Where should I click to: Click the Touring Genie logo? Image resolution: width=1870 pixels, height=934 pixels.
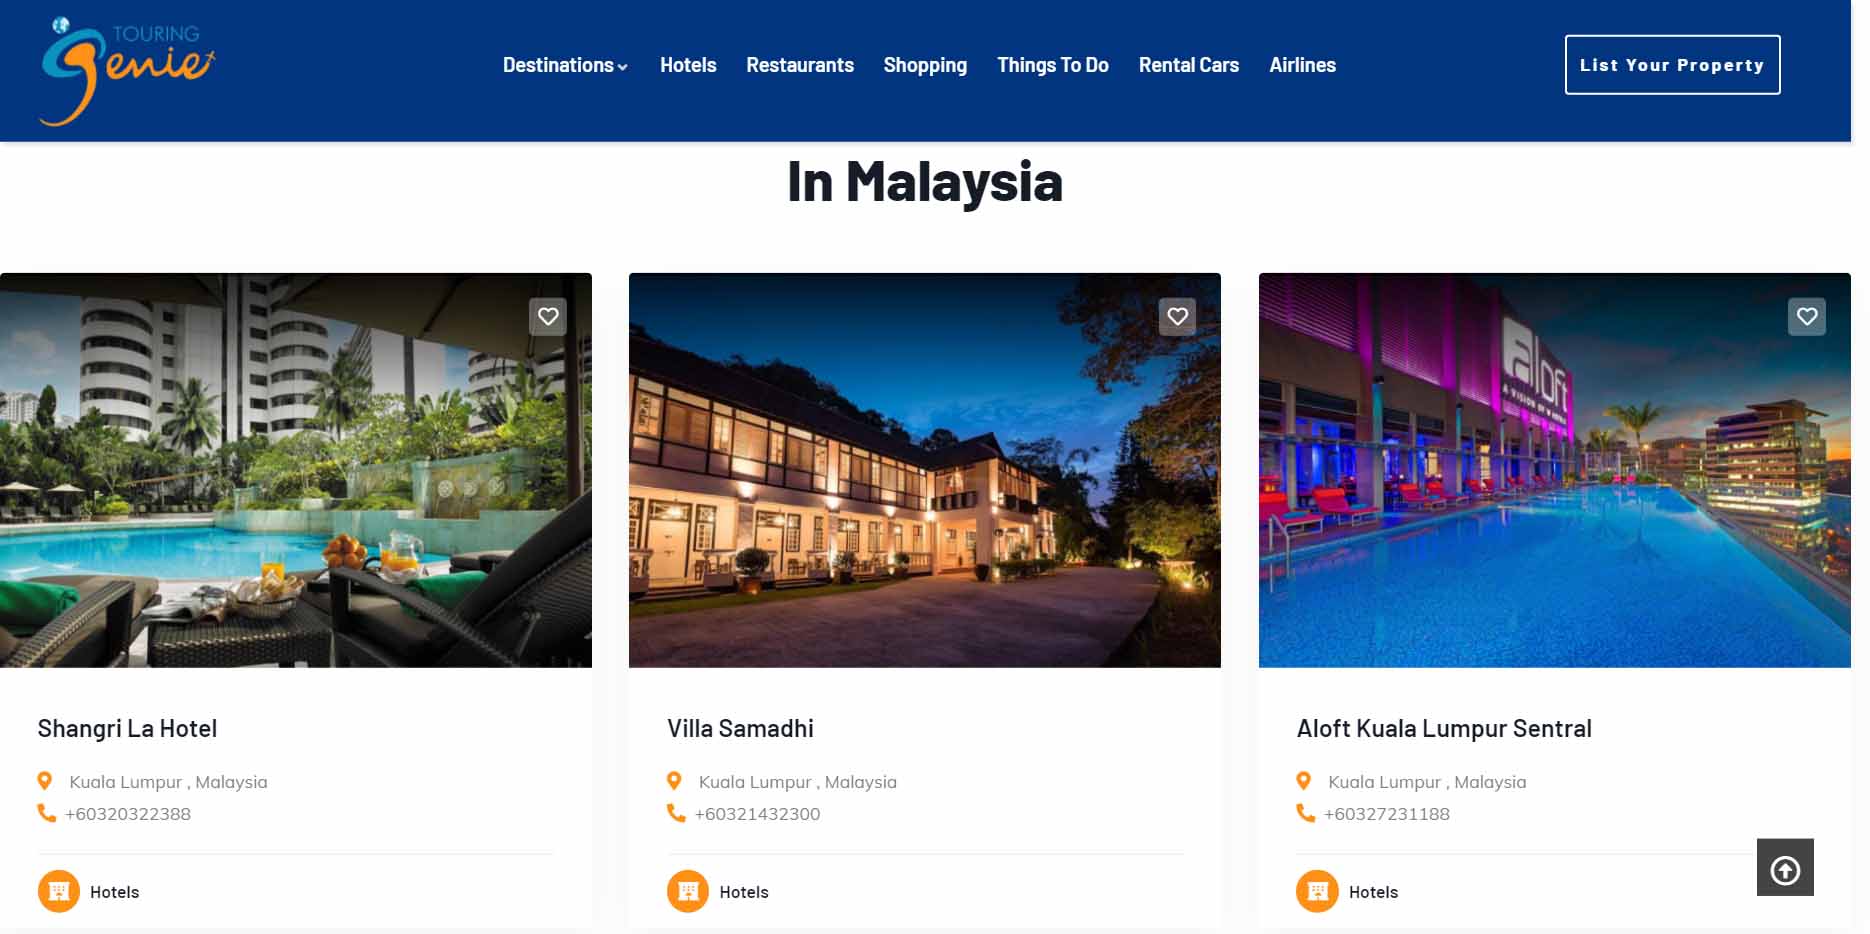(127, 71)
